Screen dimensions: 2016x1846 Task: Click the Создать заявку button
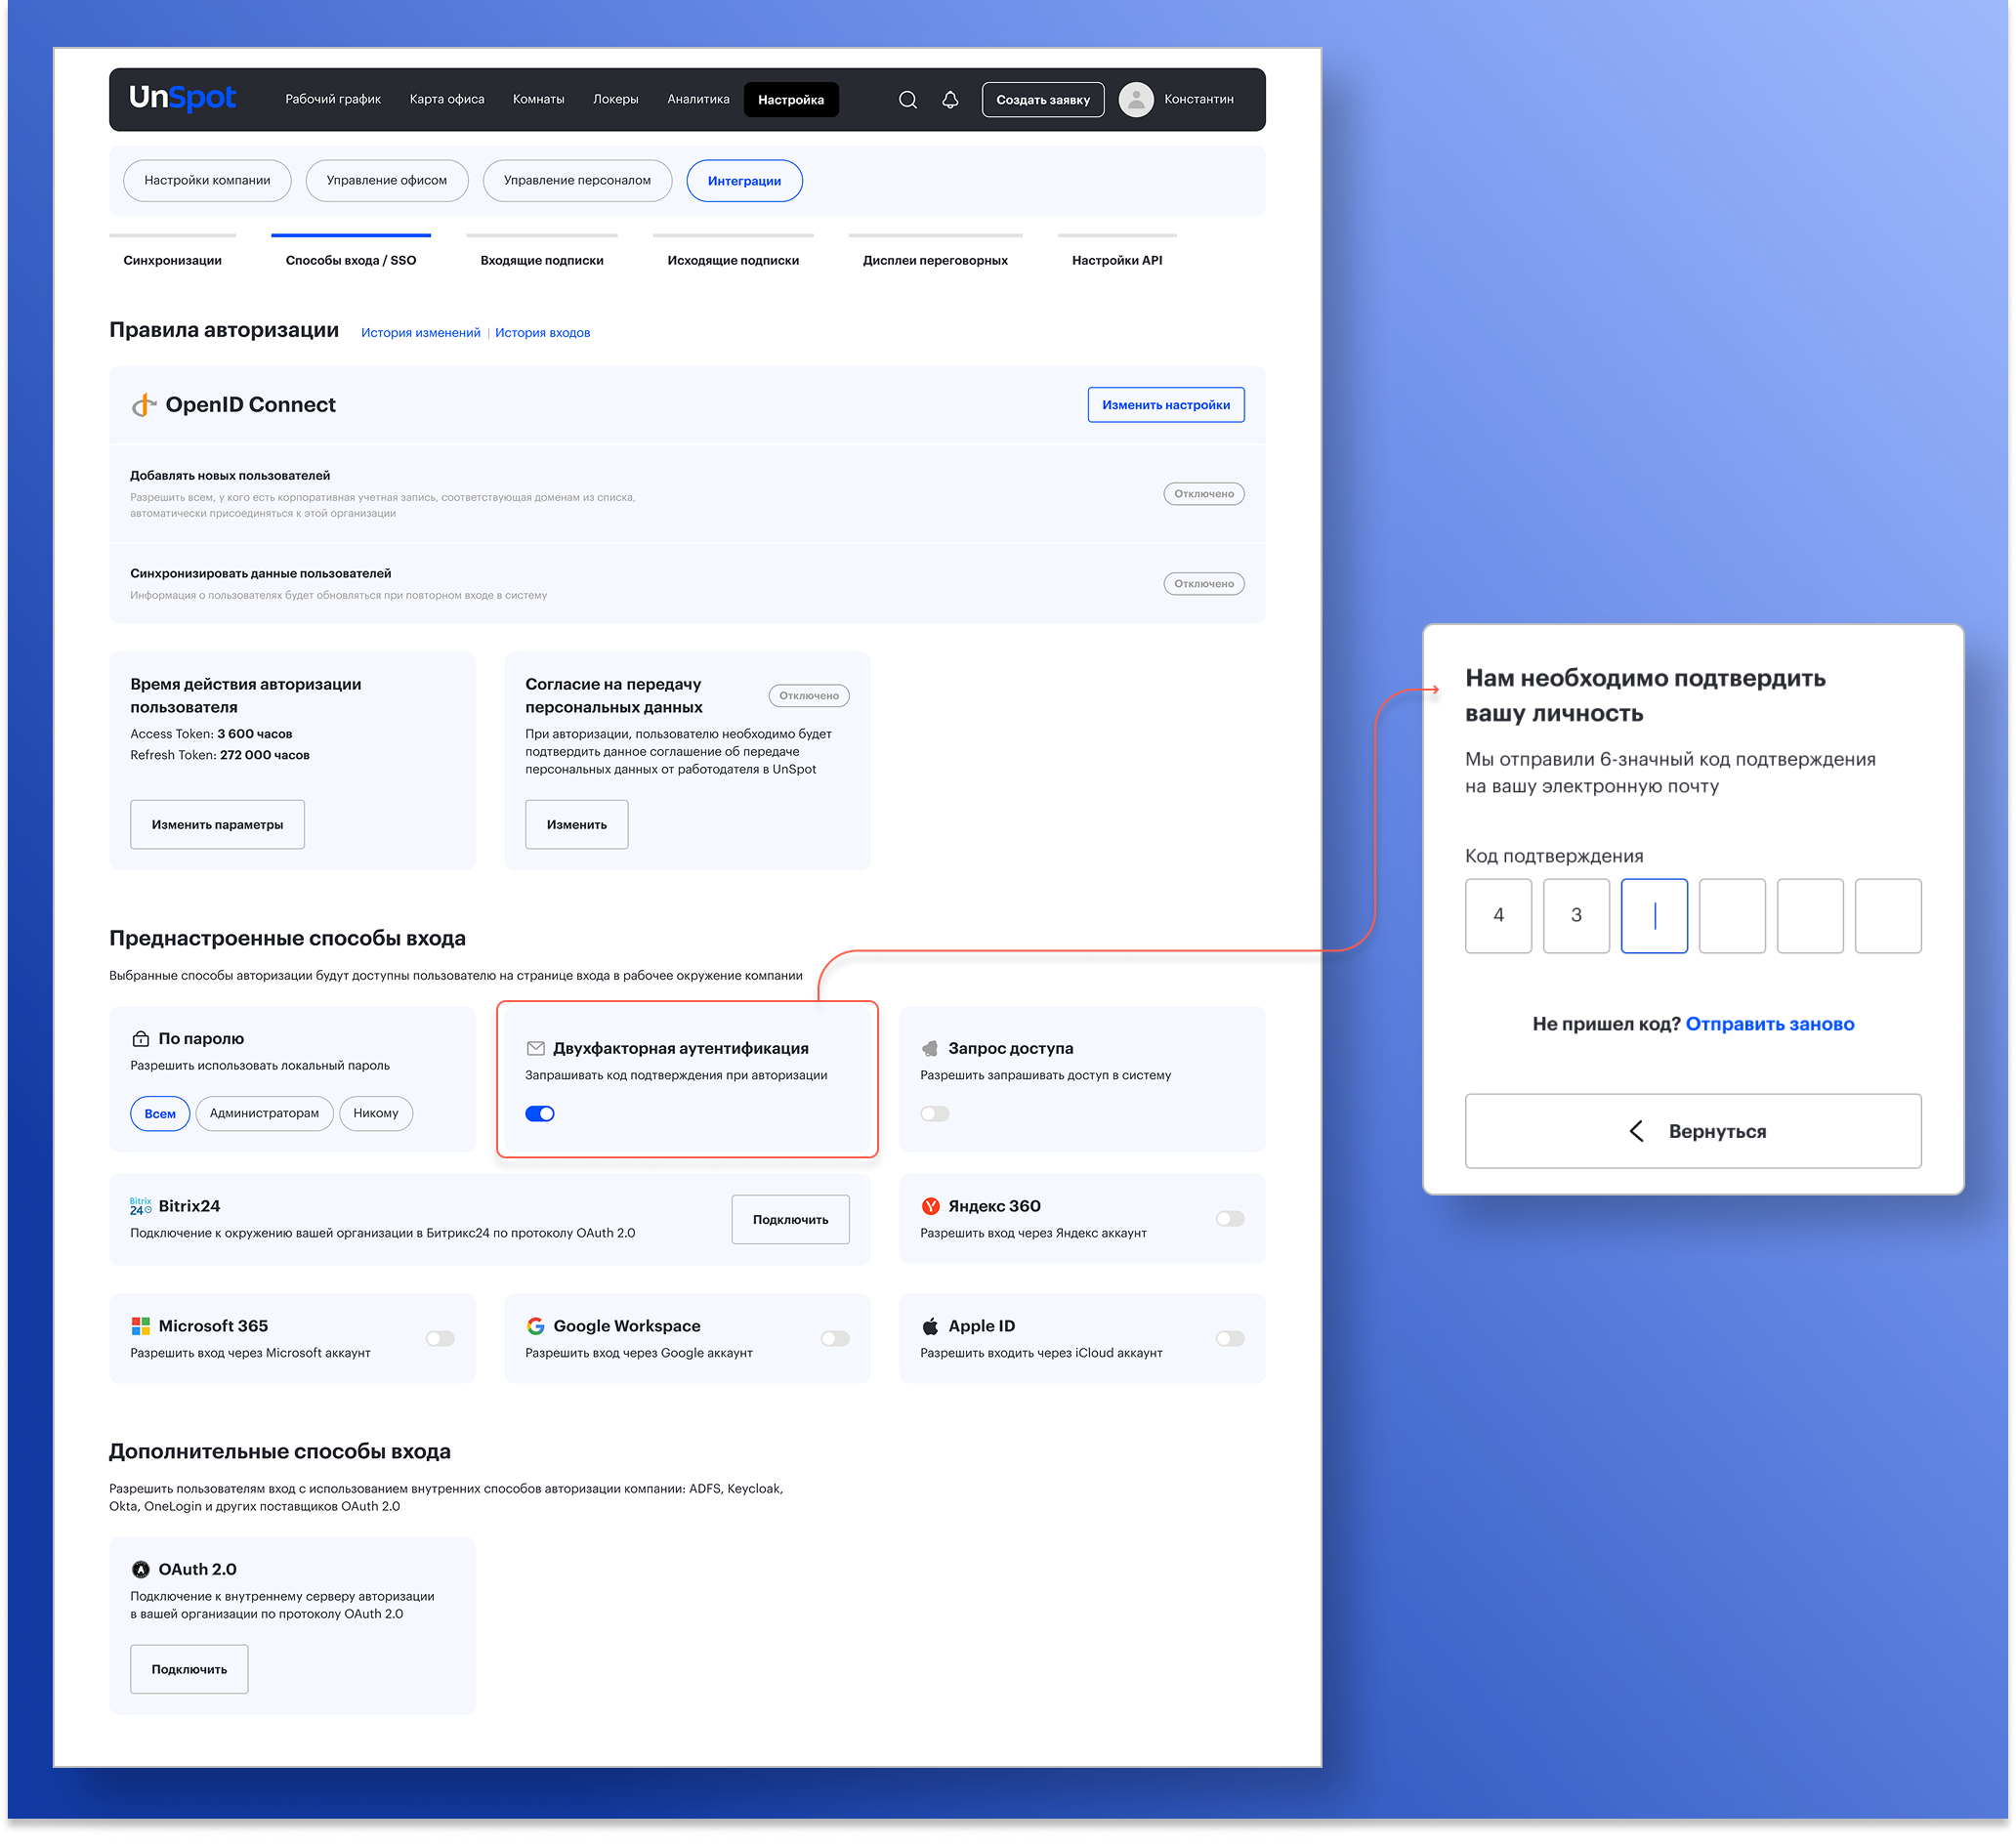[1043, 100]
